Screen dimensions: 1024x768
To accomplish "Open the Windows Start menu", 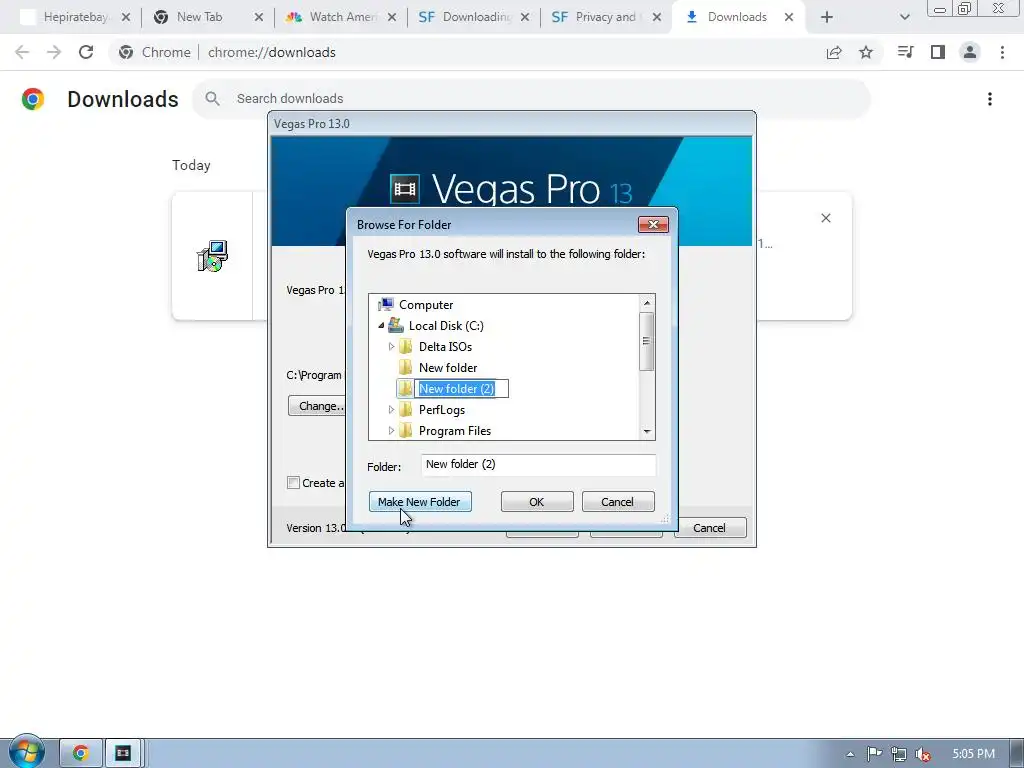I will coord(26,752).
